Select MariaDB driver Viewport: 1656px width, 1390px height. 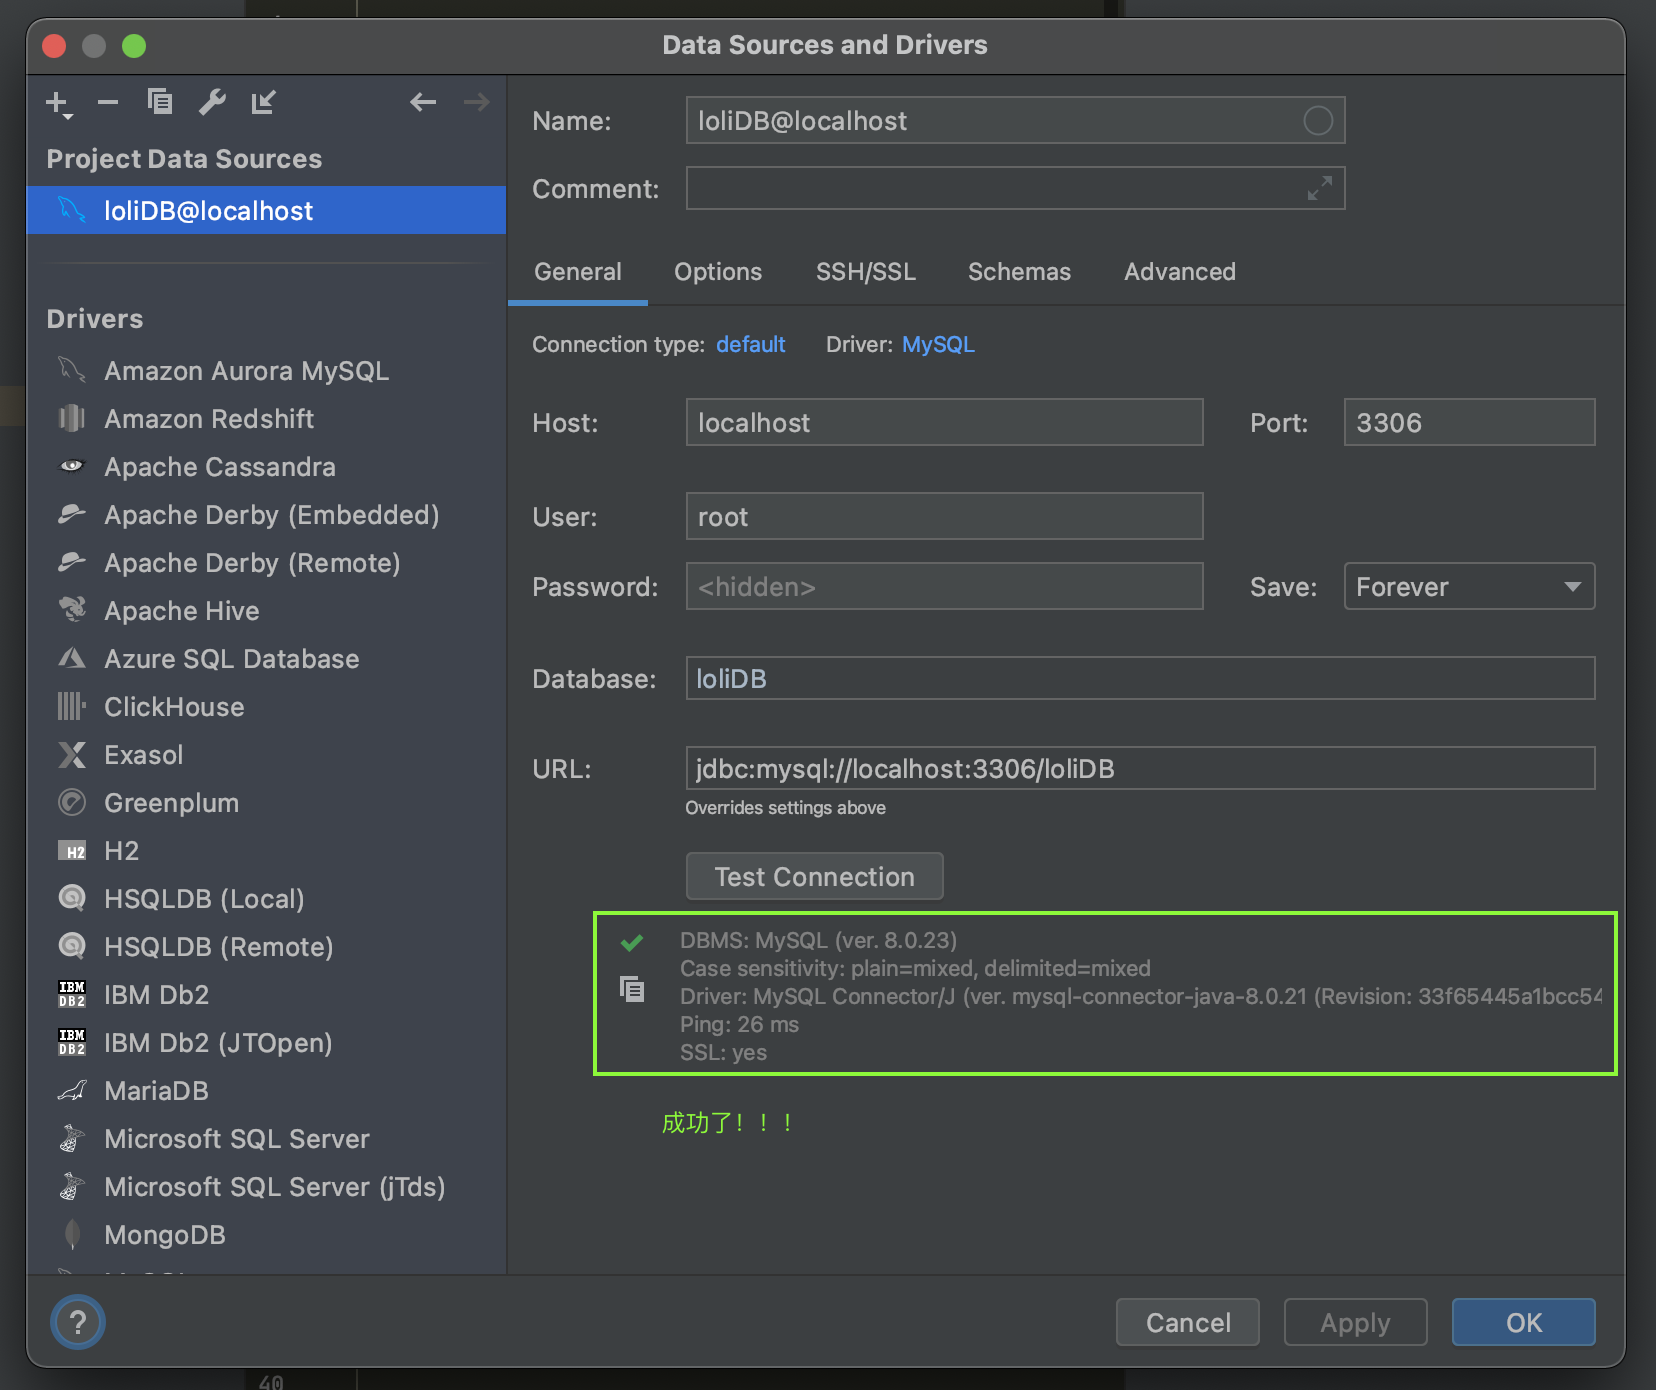pyautogui.click(x=266, y=1091)
